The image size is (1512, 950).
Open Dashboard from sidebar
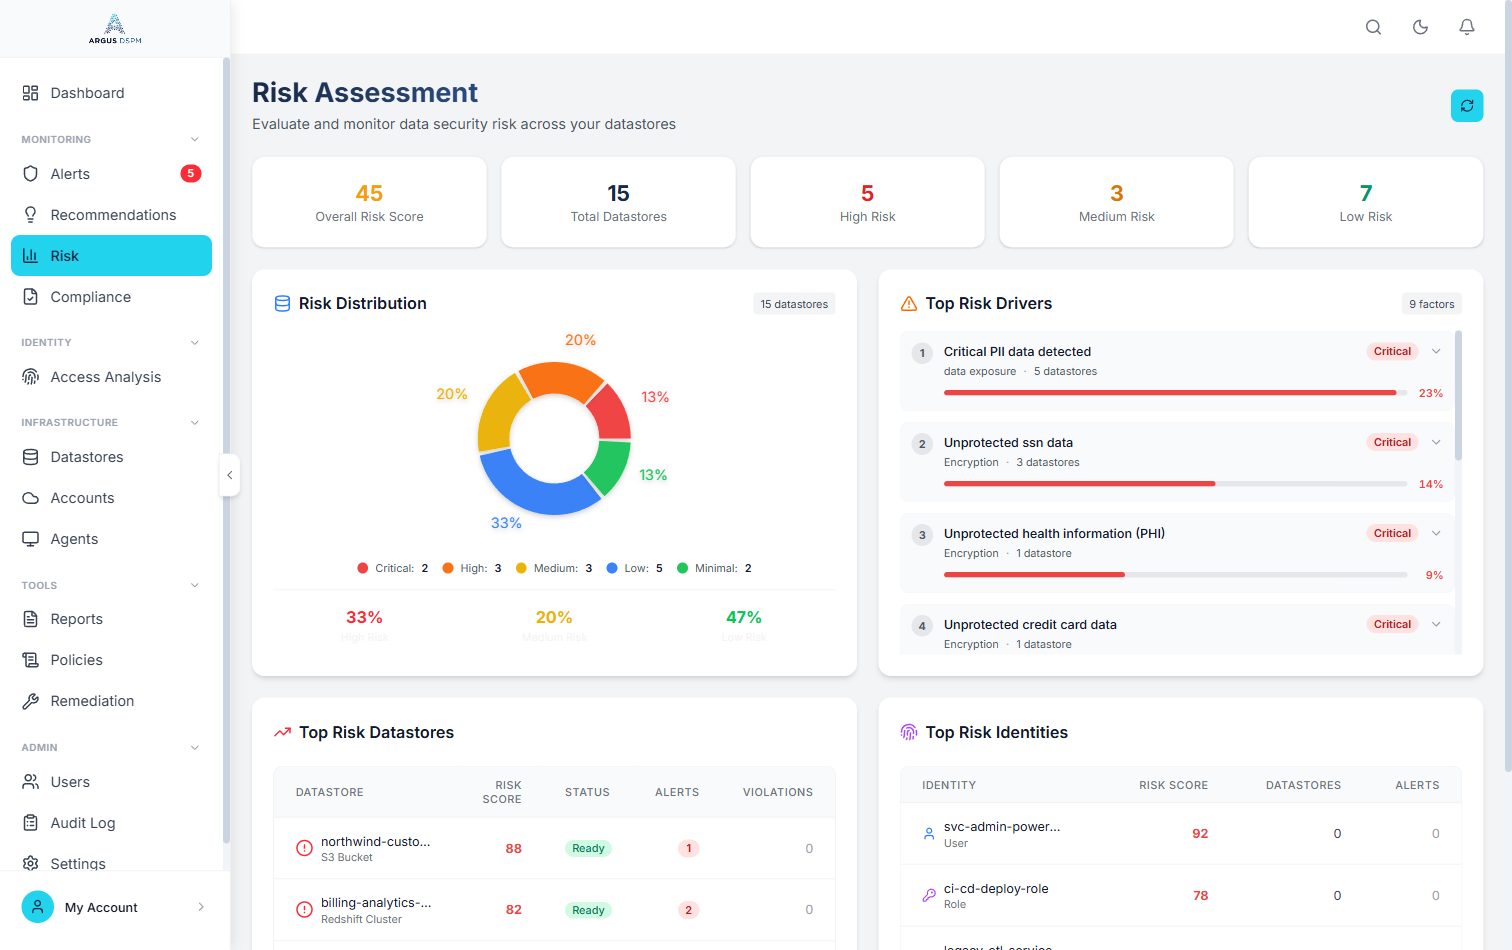coord(111,93)
